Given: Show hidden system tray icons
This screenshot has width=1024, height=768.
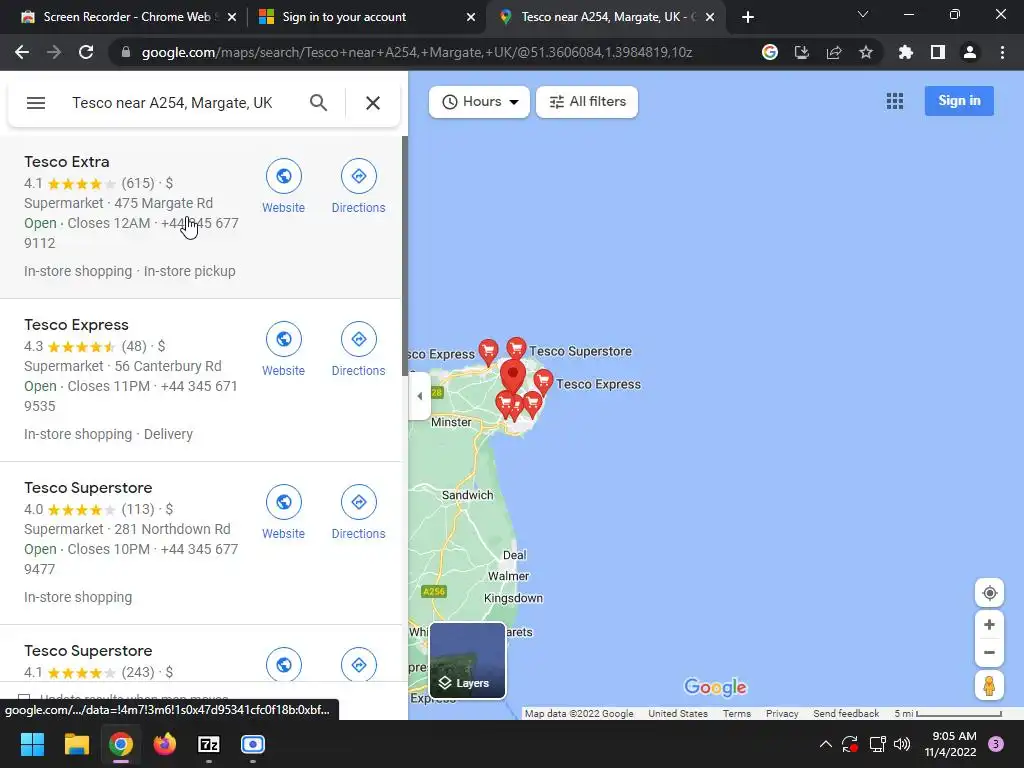Looking at the screenshot, I should pos(825,744).
